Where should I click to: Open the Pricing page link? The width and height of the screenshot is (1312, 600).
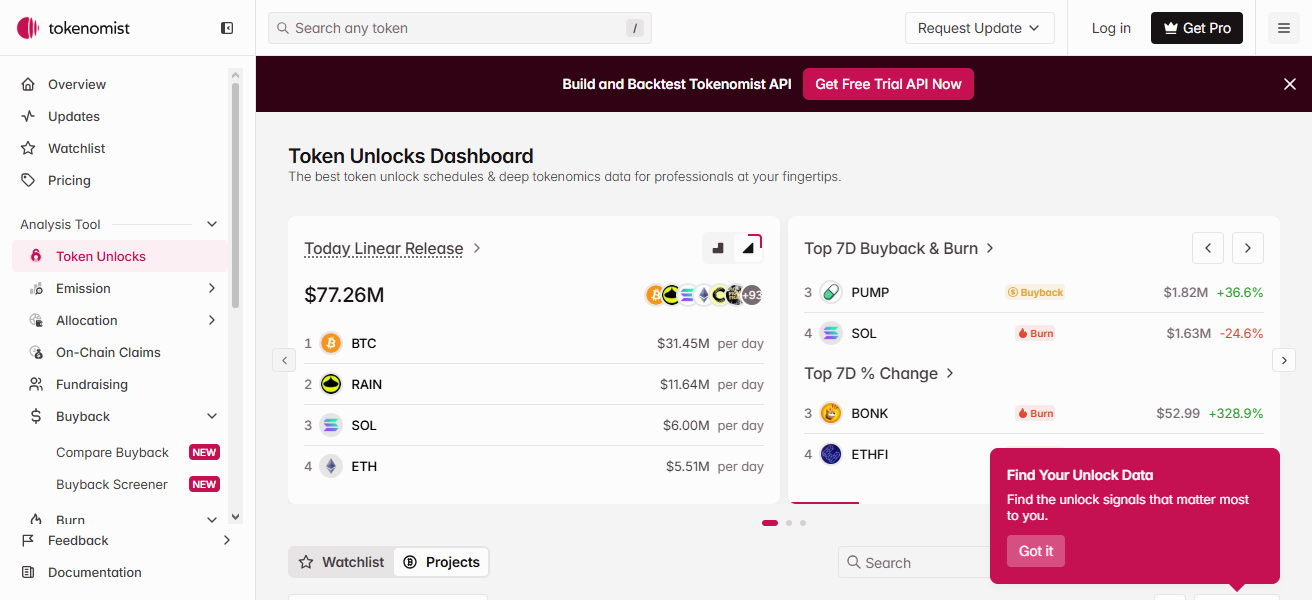[69, 180]
